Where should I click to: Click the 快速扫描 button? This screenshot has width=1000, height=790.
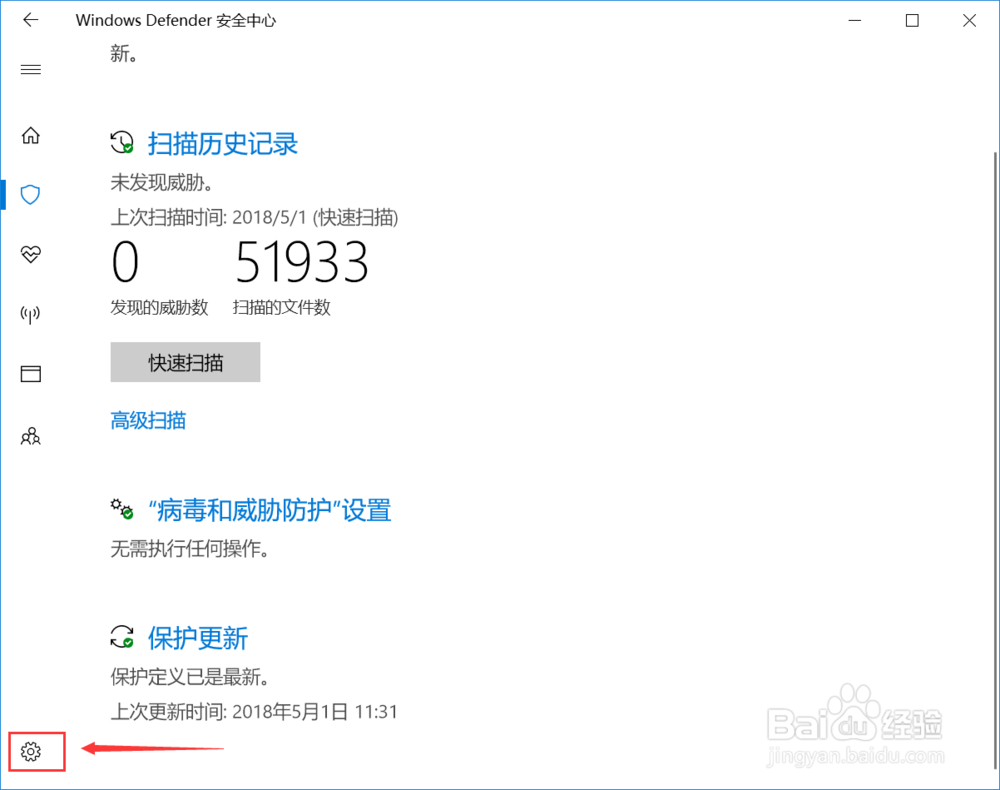click(186, 362)
